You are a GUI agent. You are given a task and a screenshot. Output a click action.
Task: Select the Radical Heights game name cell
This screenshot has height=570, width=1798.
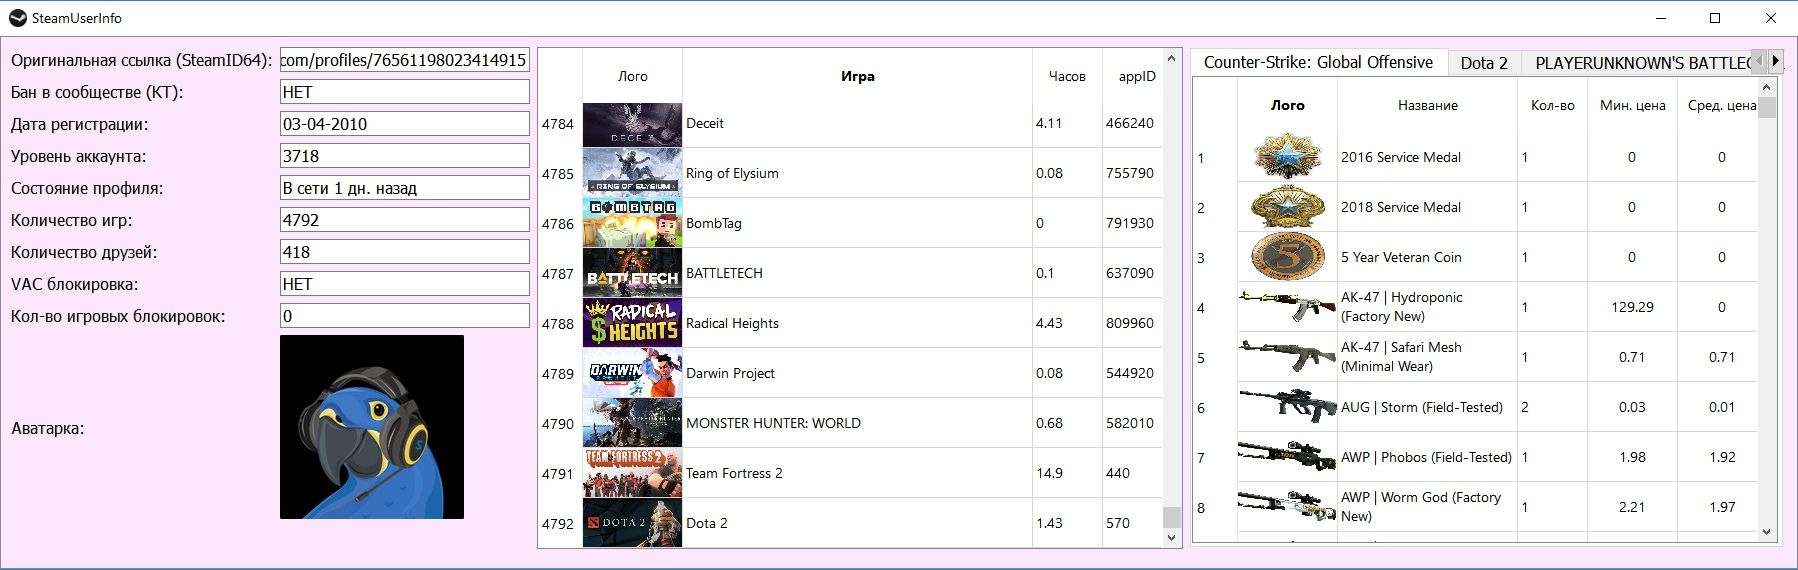pyautogui.click(x=857, y=323)
